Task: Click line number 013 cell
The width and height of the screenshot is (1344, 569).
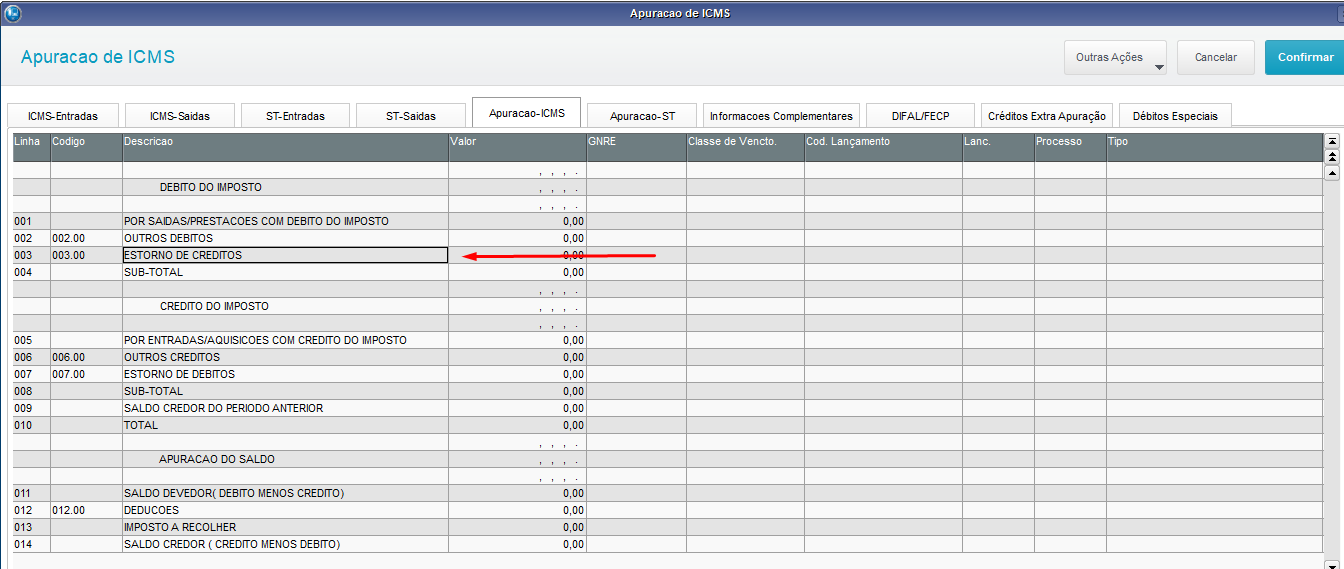Action: click(x=31, y=527)
